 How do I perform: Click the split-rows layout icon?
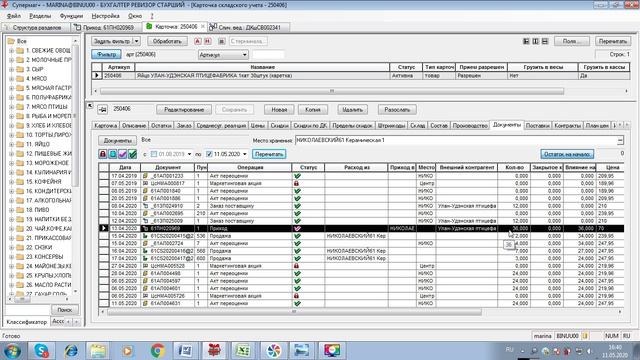coord(545,41)
